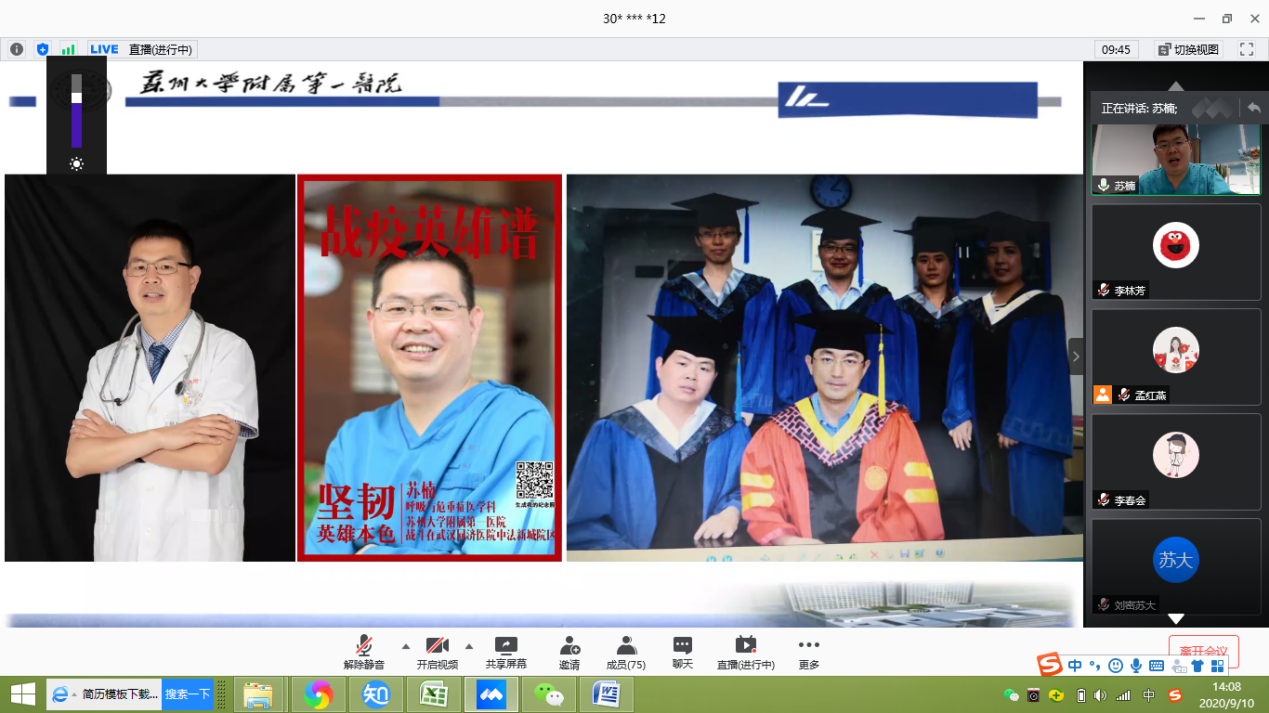Enter full screen mode via top-right icon
Viewport: 1269px width, 713px height.
tap(1246, 49)
